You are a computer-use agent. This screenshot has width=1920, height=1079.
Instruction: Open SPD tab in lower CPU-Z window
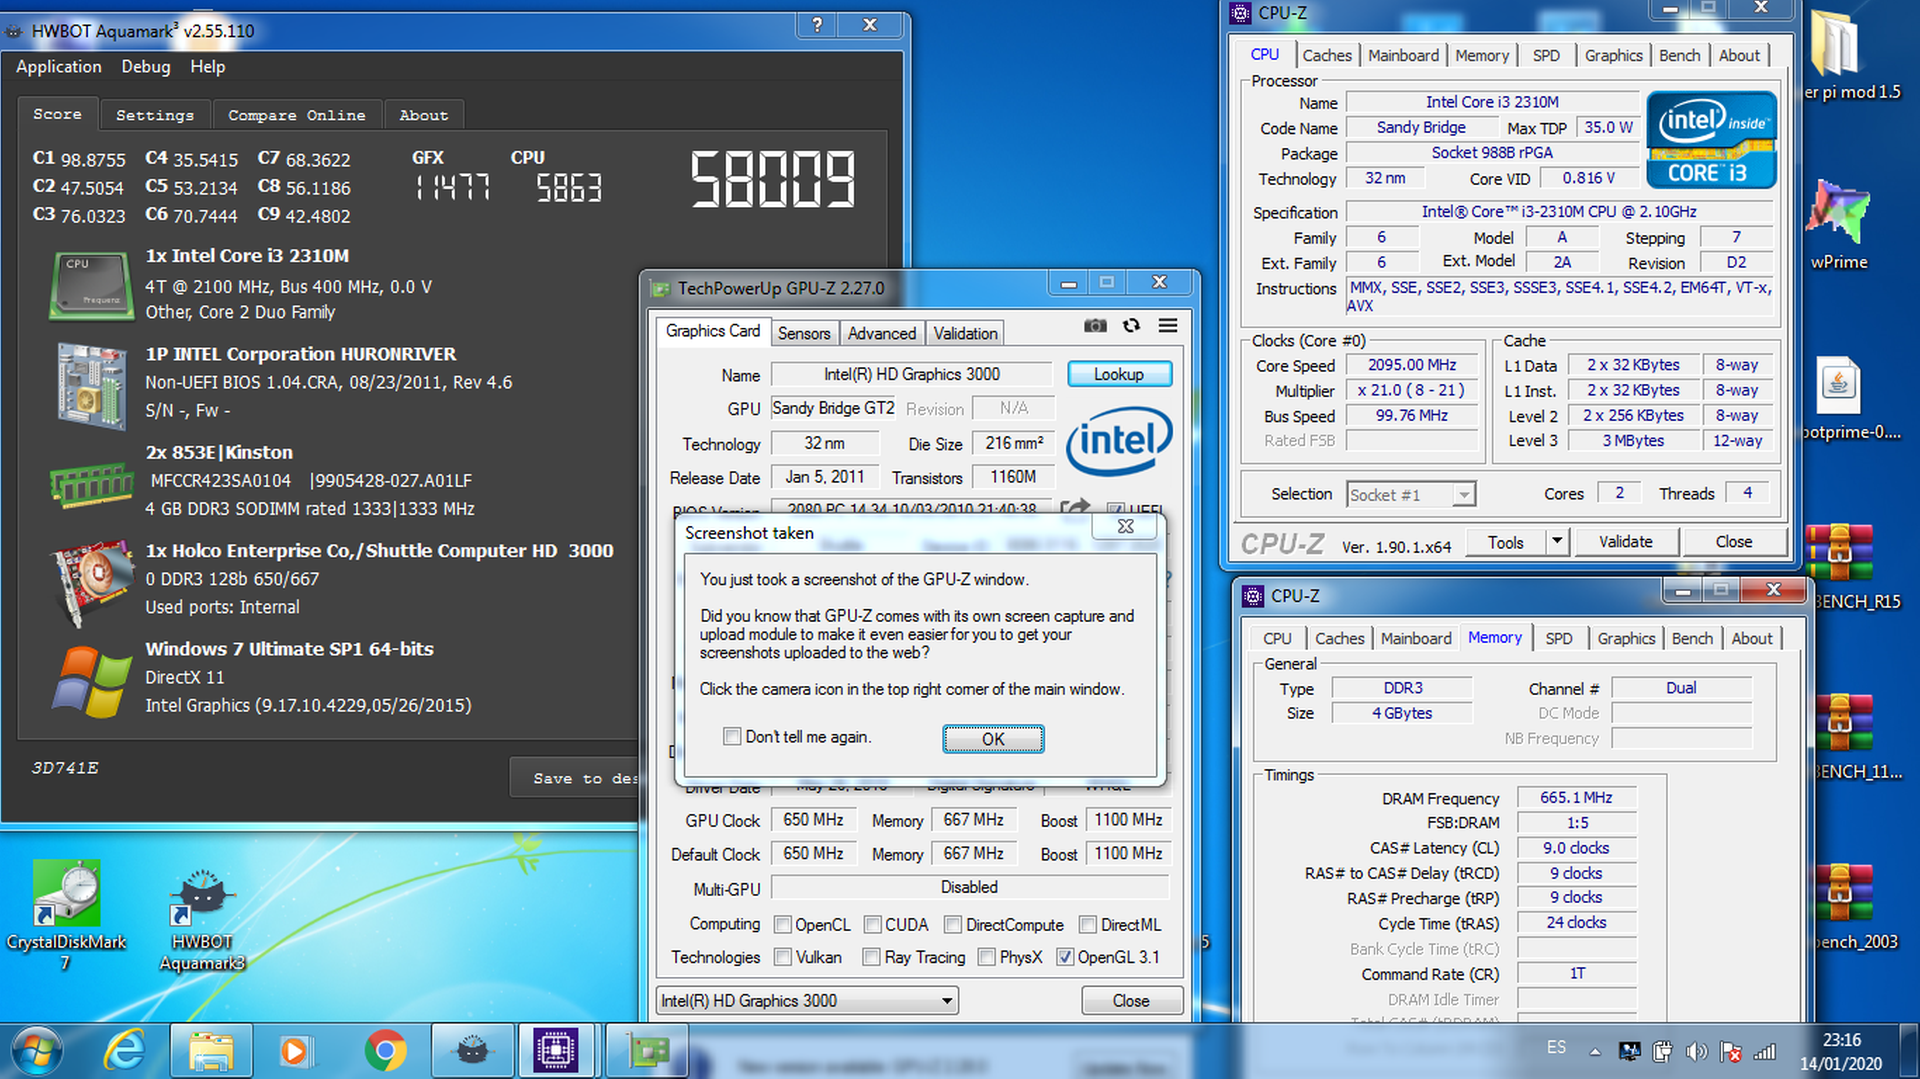tap(1558, 638)
